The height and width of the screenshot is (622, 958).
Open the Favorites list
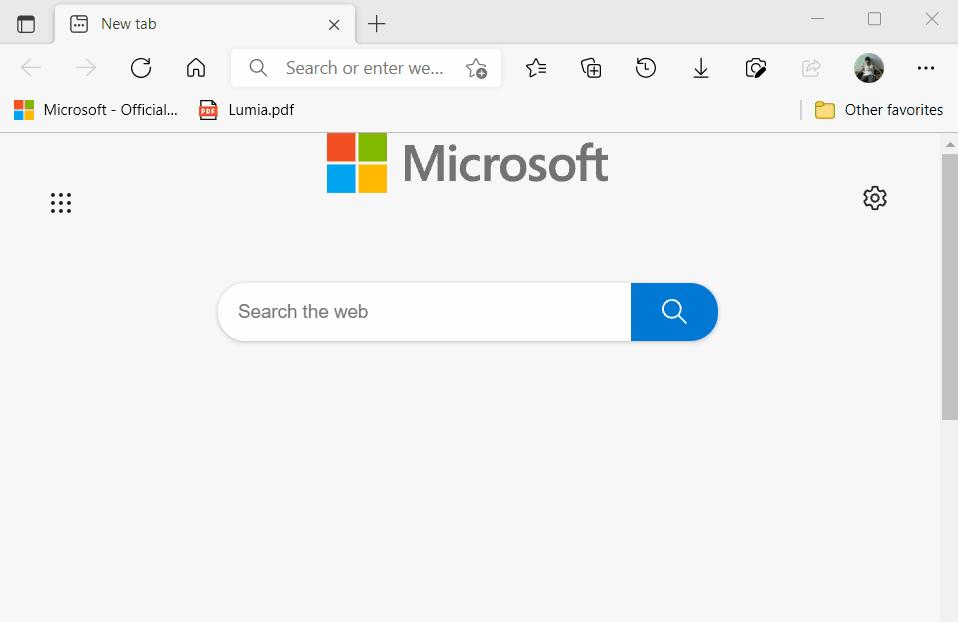(x=536, y=68)
